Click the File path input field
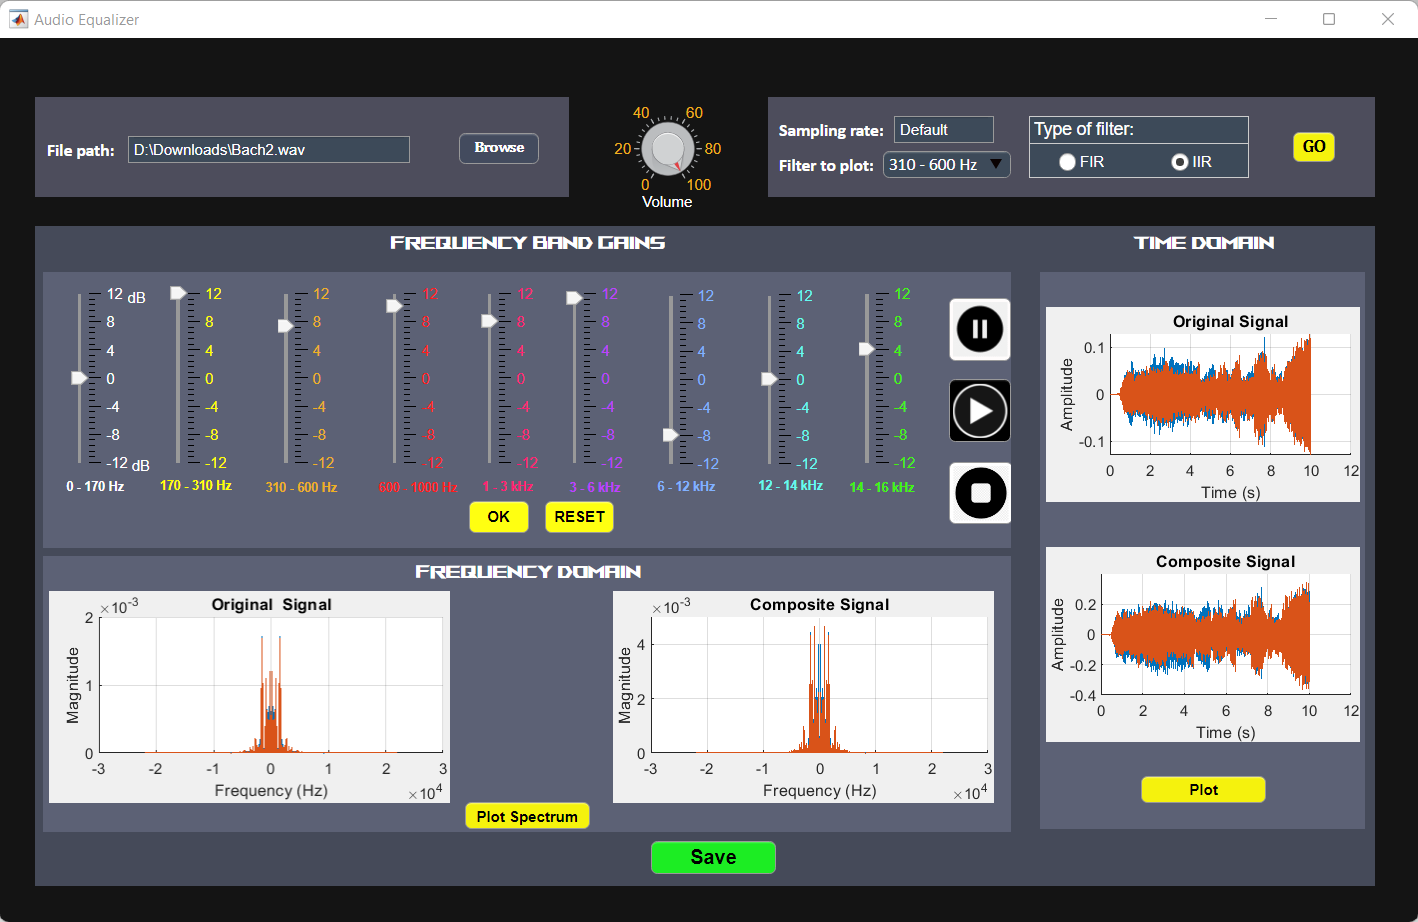 click(268, 149)
